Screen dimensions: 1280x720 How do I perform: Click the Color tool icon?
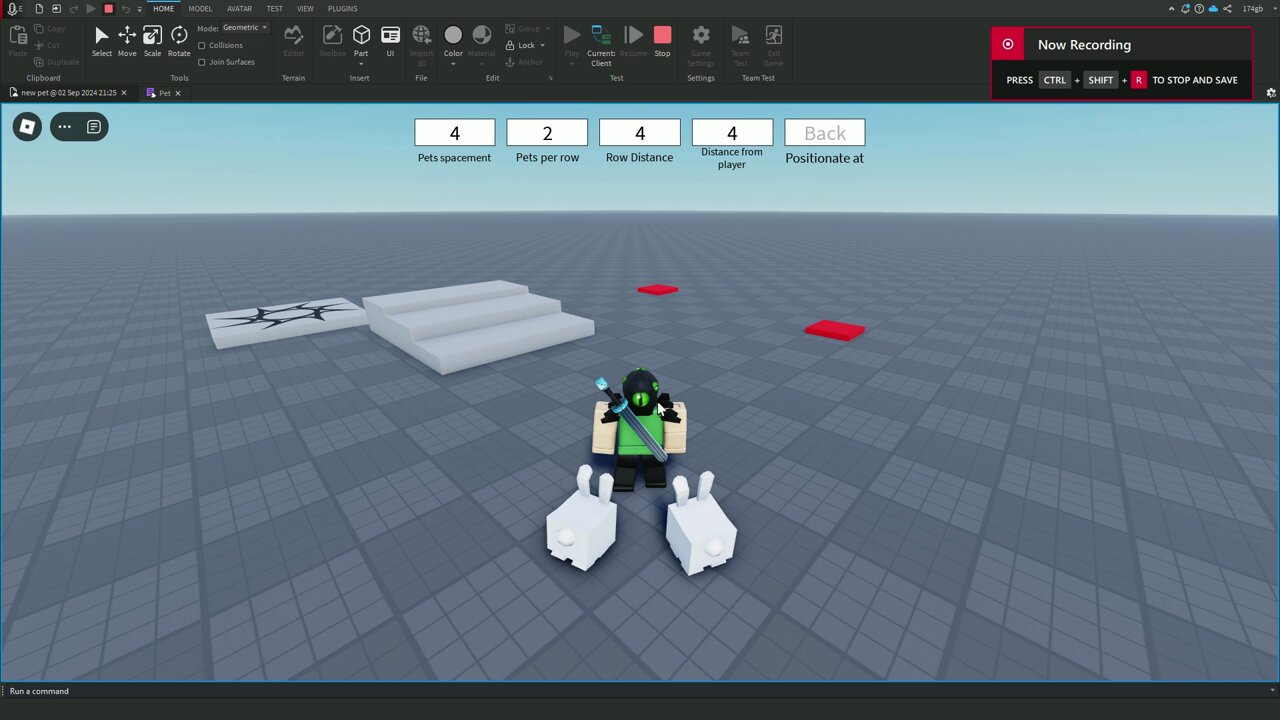[x=453, y=35]
